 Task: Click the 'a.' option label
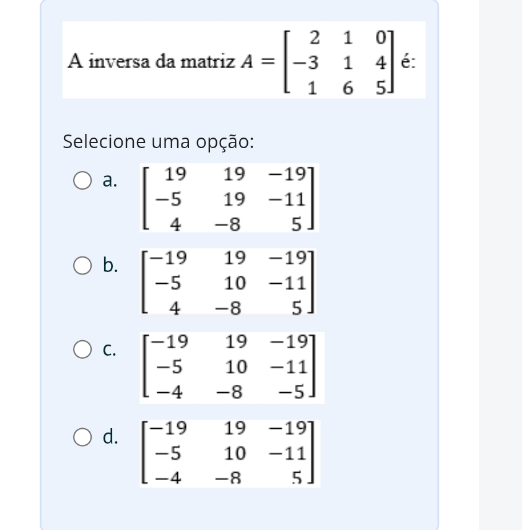[x=110, y=180]
